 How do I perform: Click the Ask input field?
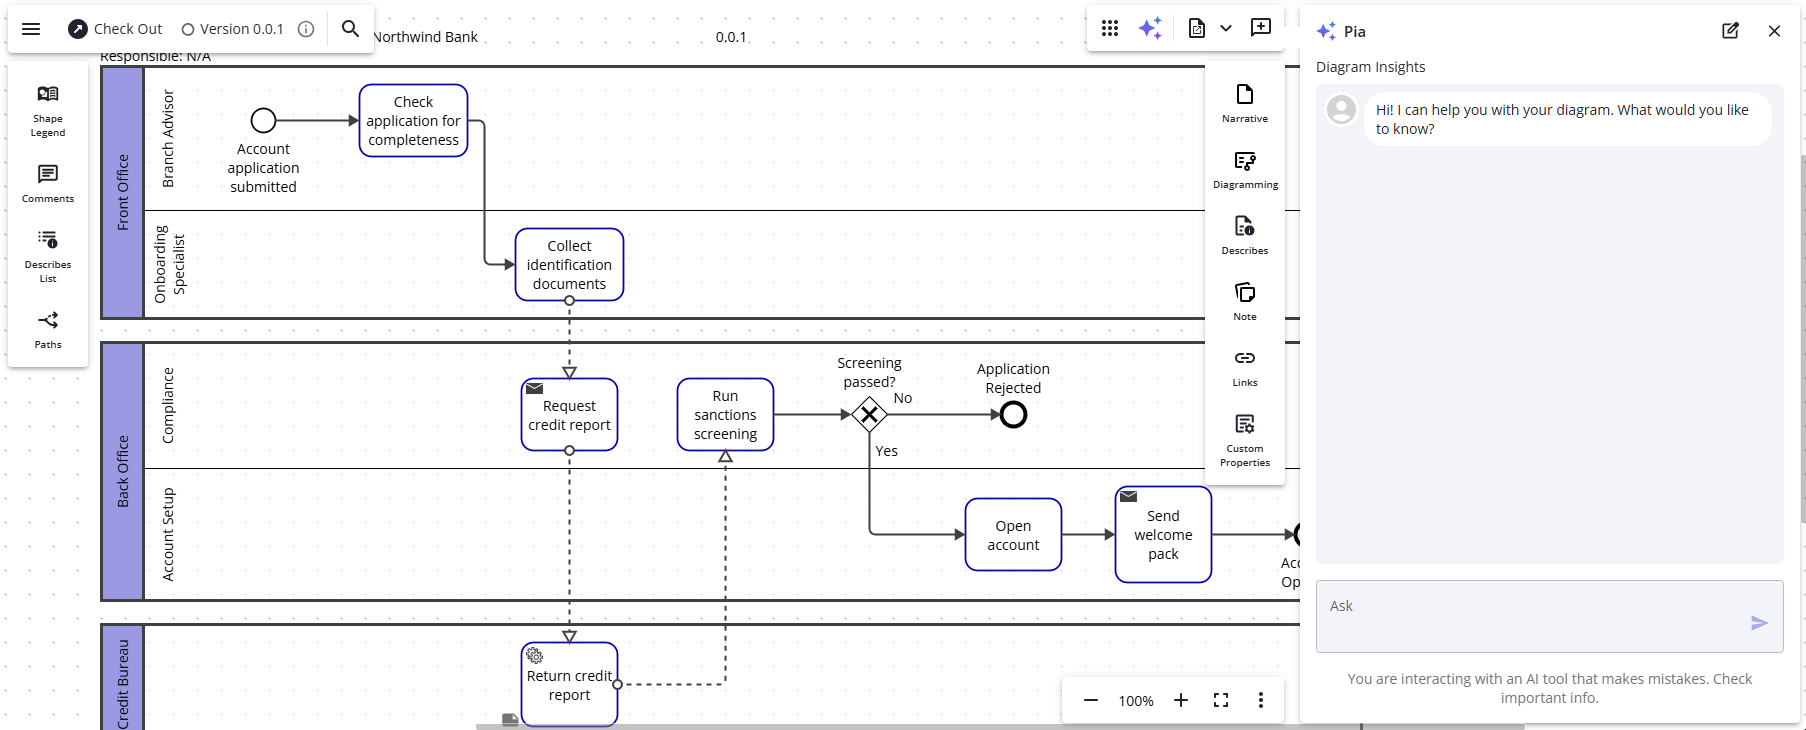(1549, 616)
